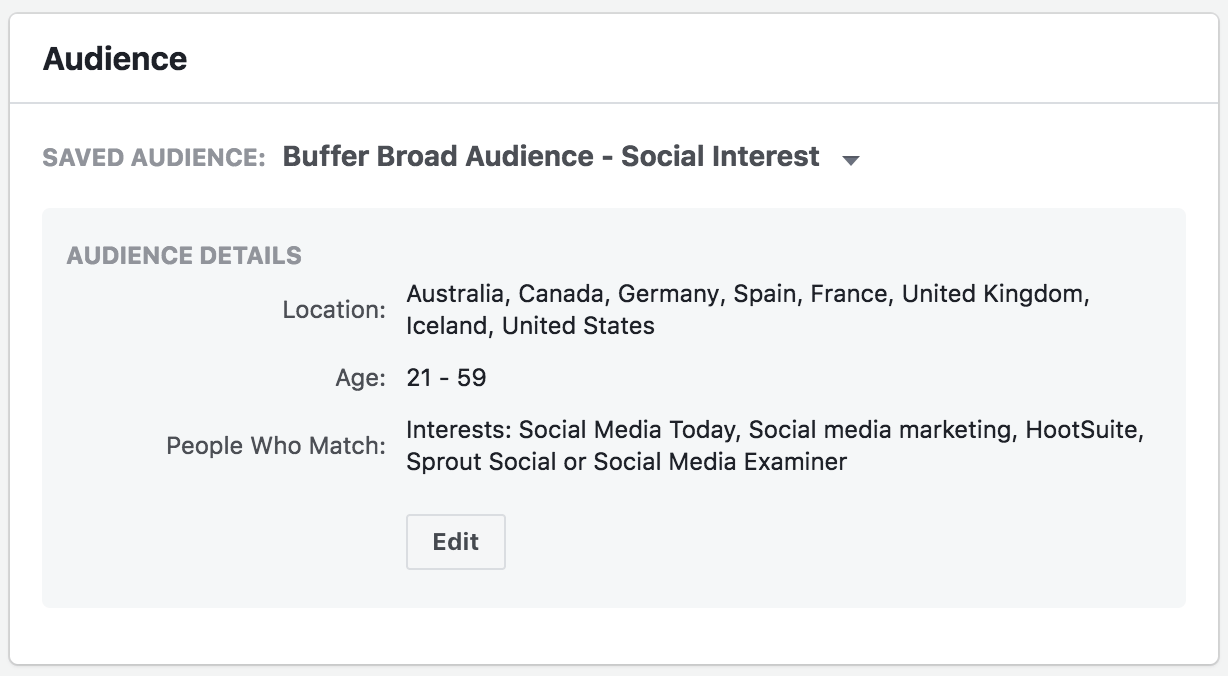The height and width of the screenshot is (676, 1228).
Task: Click the SAVED AUDIENCE label
Action: point(152,157)
